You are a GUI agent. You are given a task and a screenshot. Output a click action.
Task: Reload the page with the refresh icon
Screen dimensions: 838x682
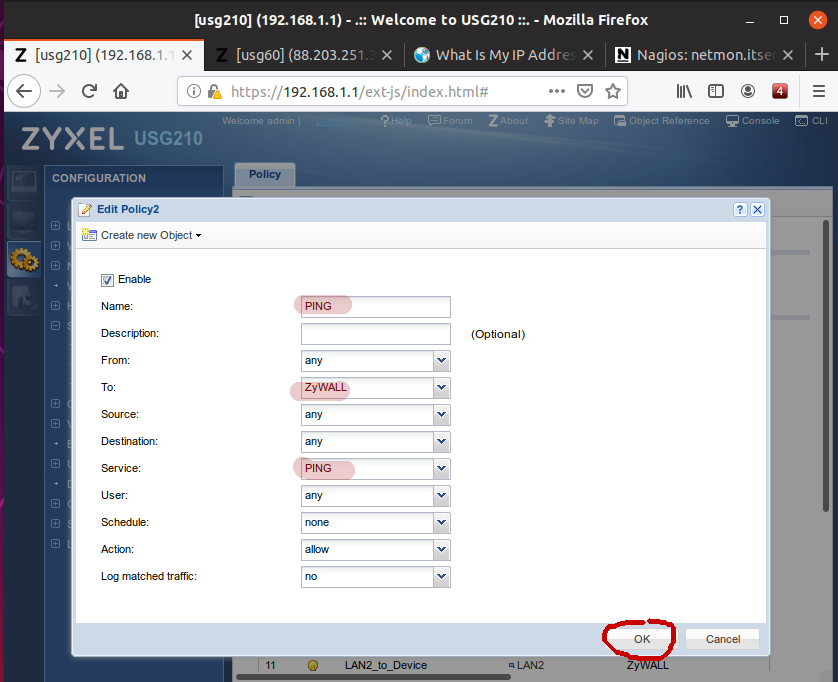click(x=89, y=91)
